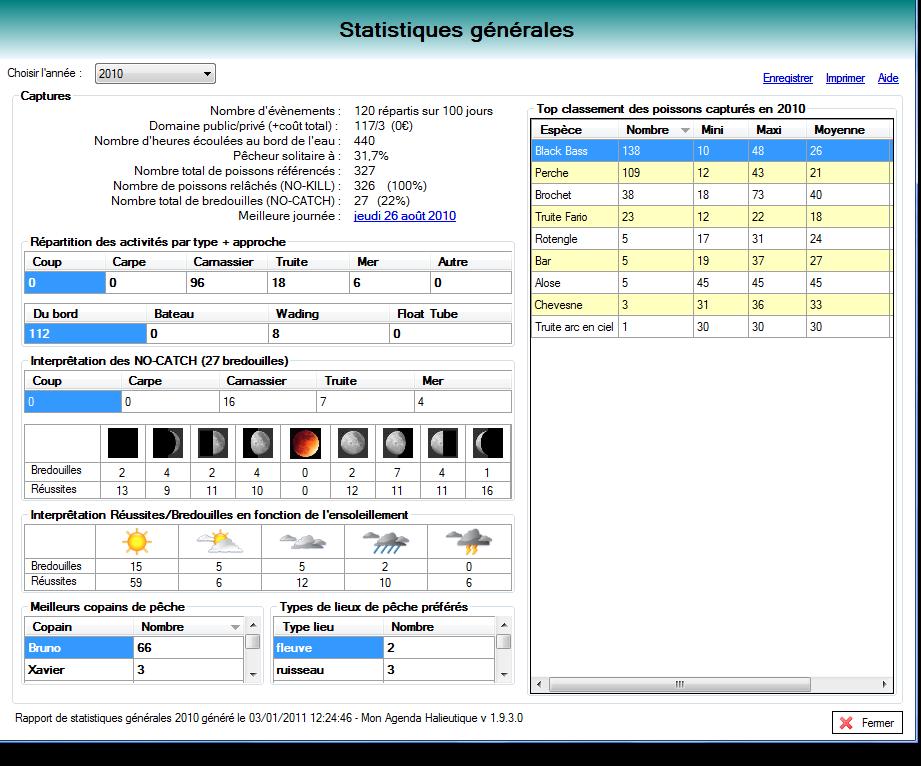The height and width of the screenshot is (766, 921).
Task: Select the Rotengle row
Action: pos(712,238)
